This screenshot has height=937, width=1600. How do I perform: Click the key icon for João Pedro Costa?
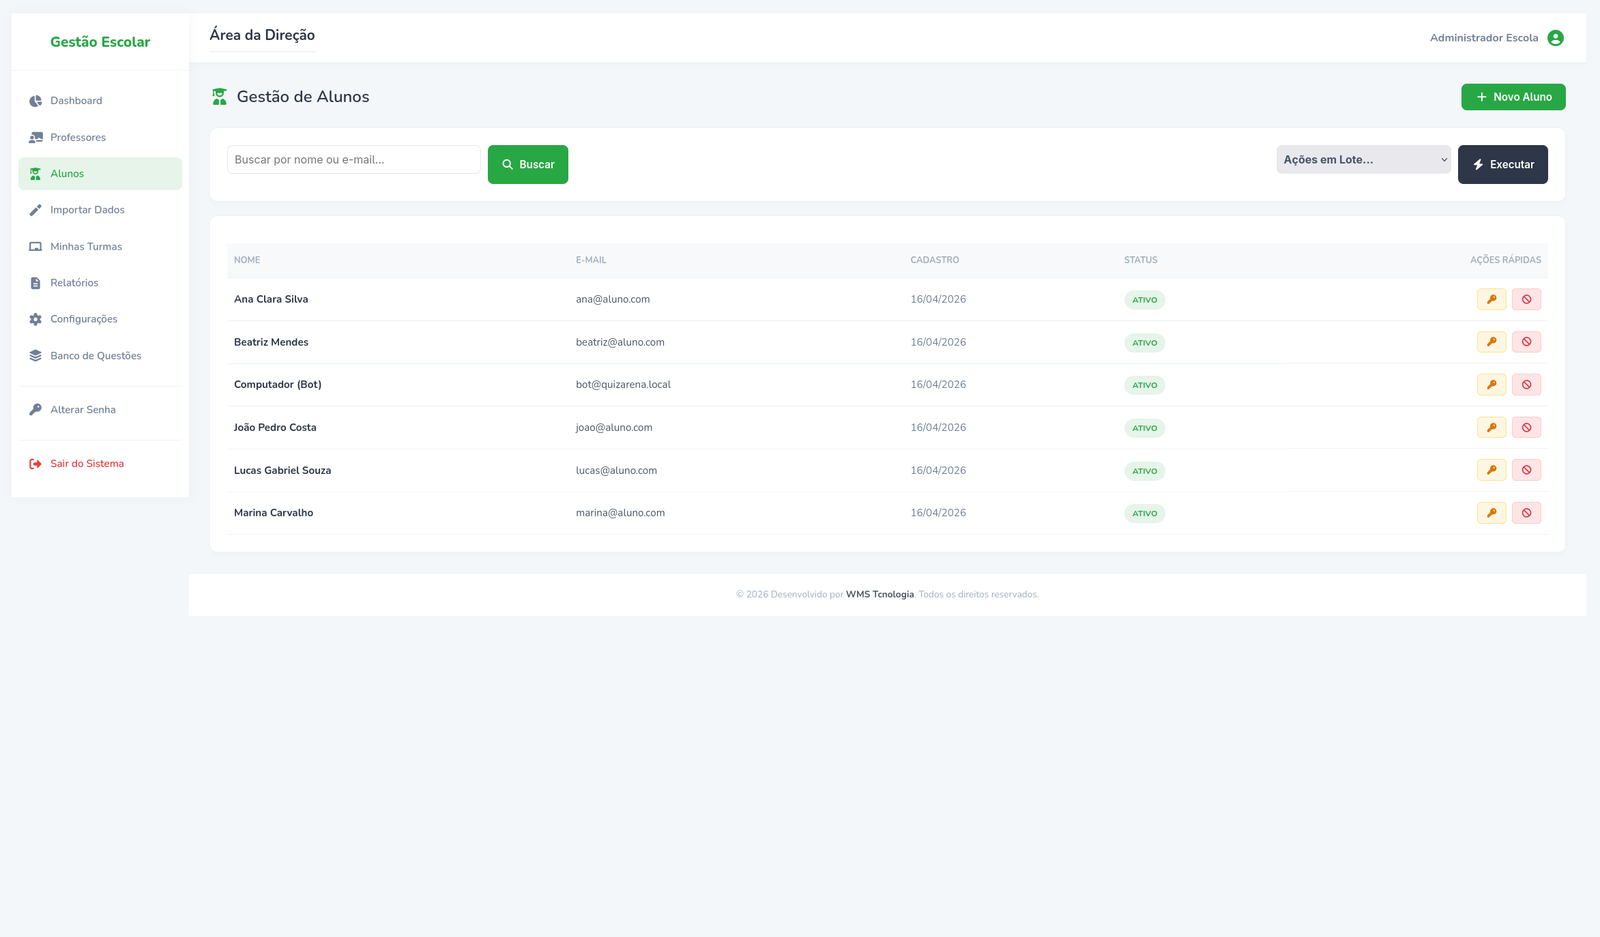pyautogui.click(x=1491, y=427)
